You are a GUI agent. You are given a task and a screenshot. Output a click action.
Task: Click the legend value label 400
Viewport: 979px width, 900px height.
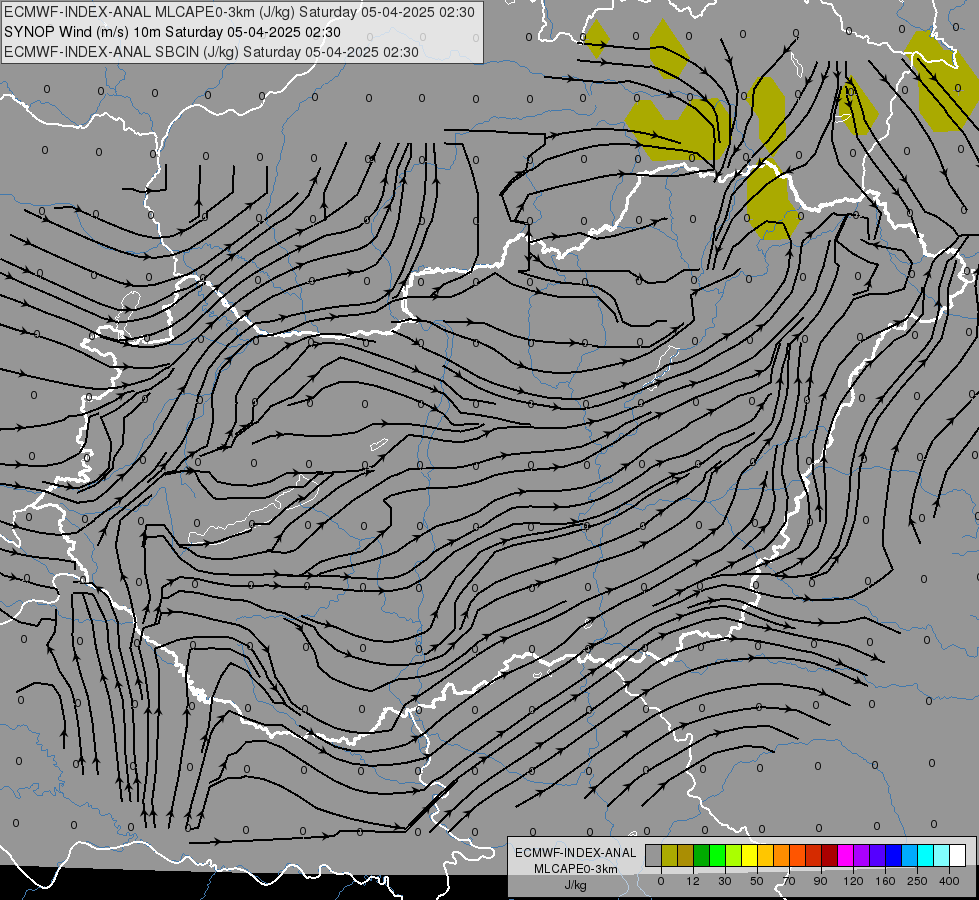(x=949, y=881)
